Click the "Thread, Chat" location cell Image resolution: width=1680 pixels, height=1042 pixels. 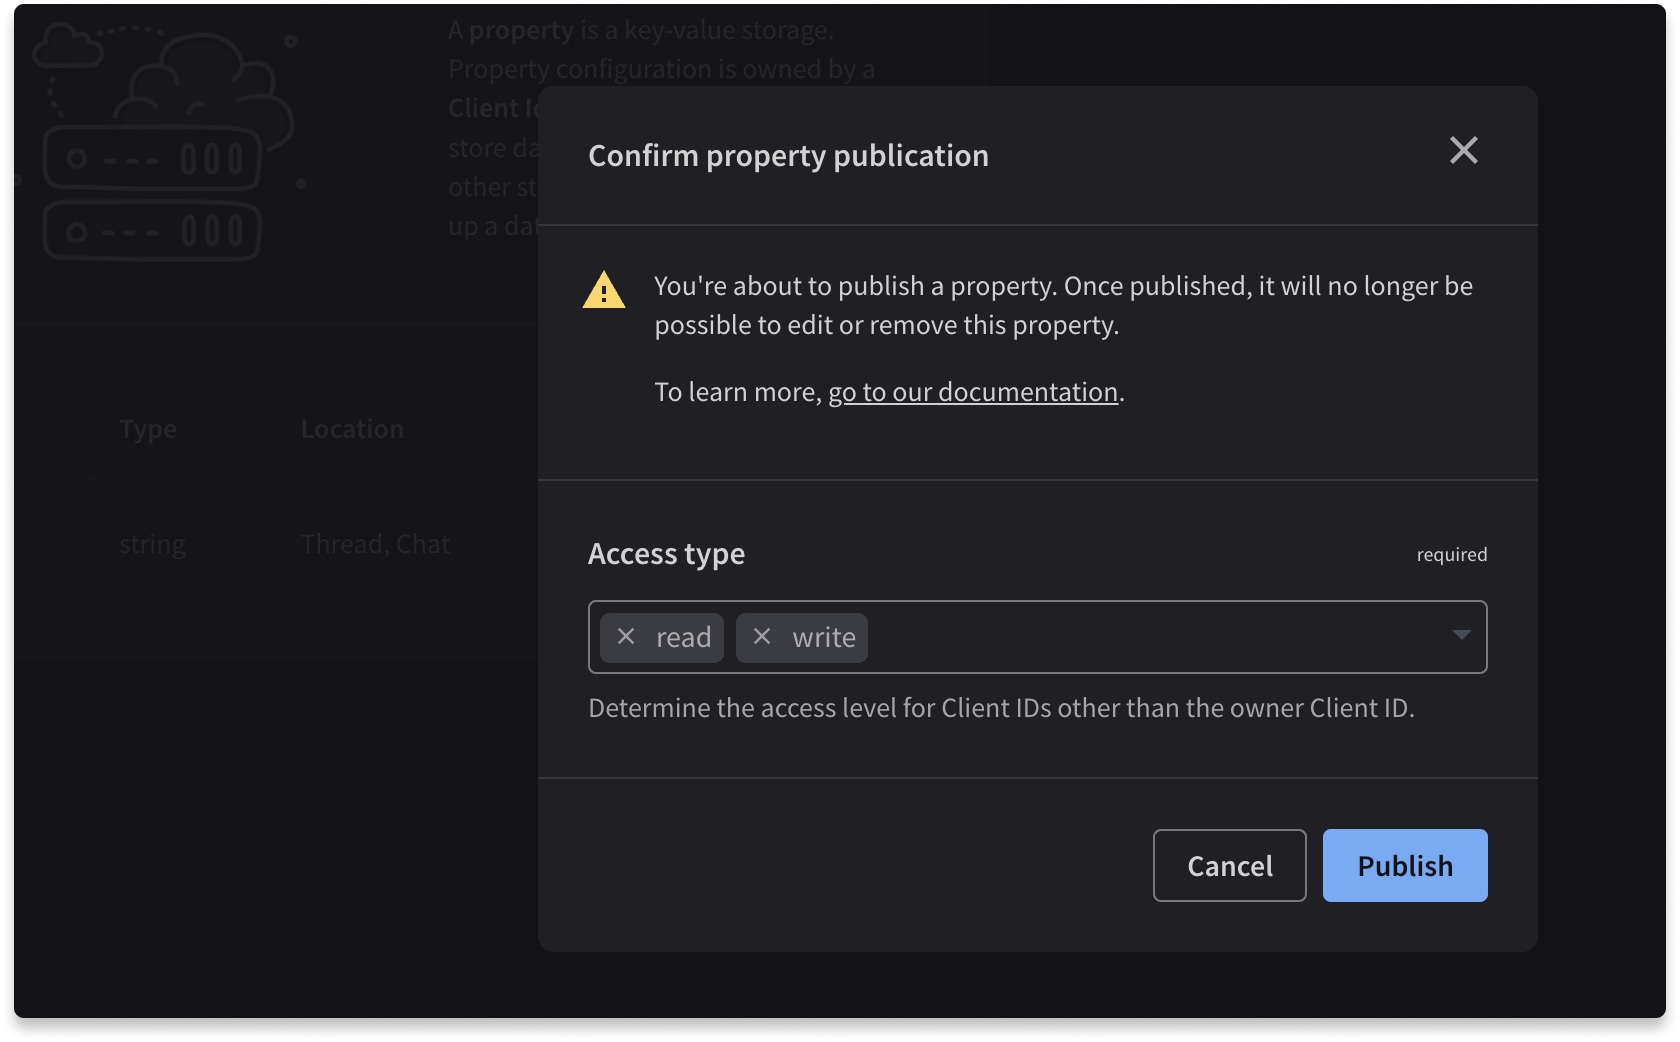pos(375,544)
